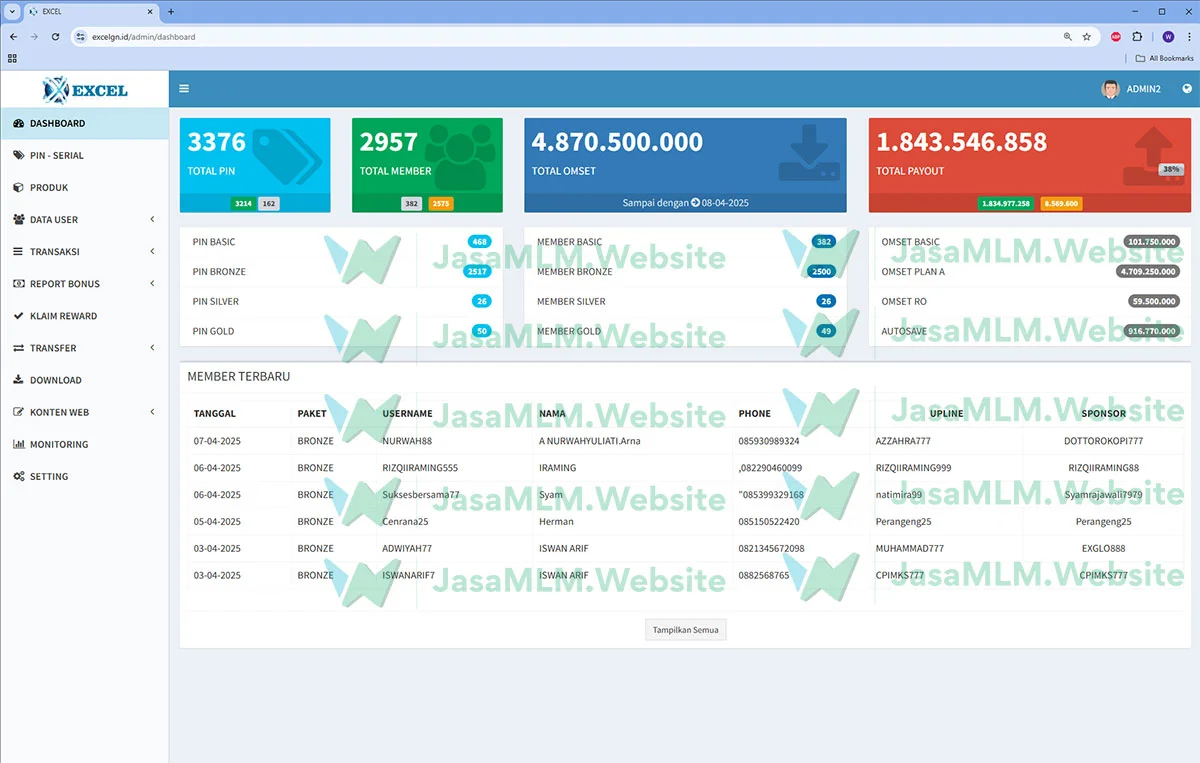Click the arrow icon next to 08-04-2025
The image size is (1200, 763).
click(696, 203)
